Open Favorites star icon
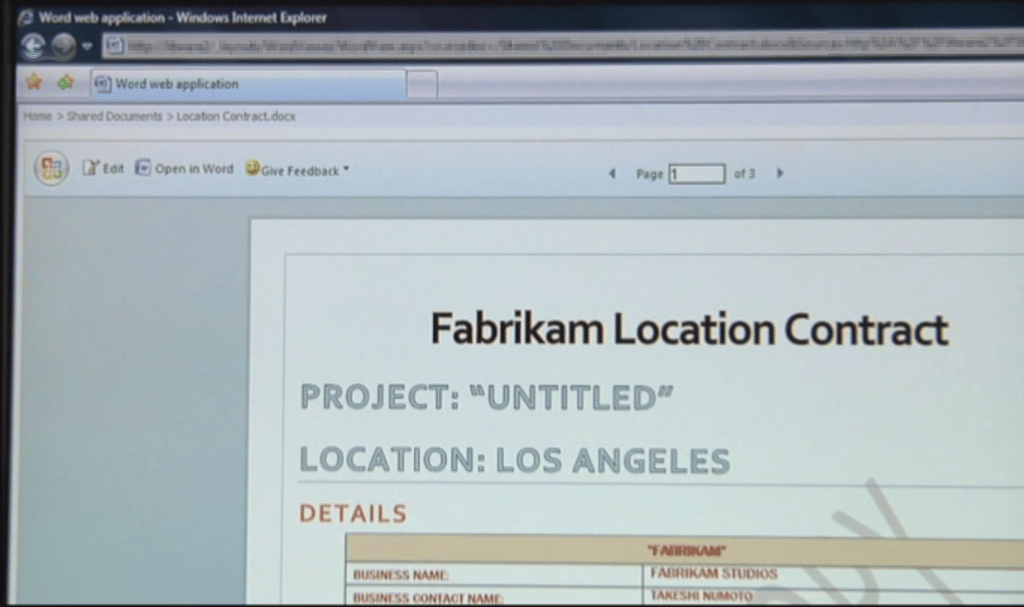This screenshot has height=607, width=1024. coord(34,82)
